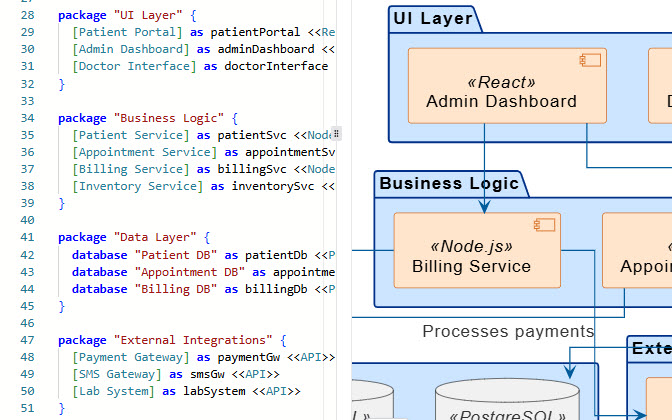Click the closing brace on line 45
Image resolution: width=672 pixels, height=420 pixels.
click(62, 306)
